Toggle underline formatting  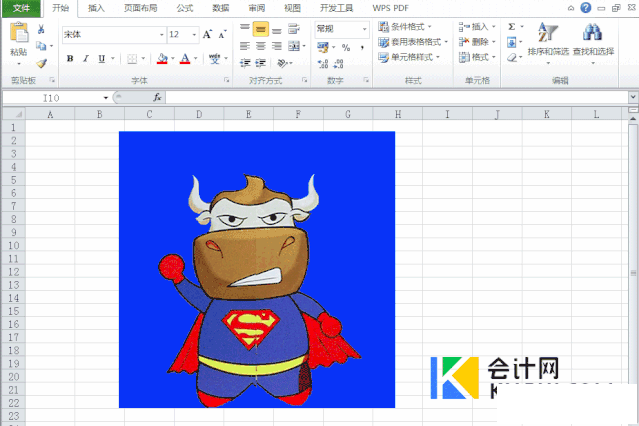[101, 59]
